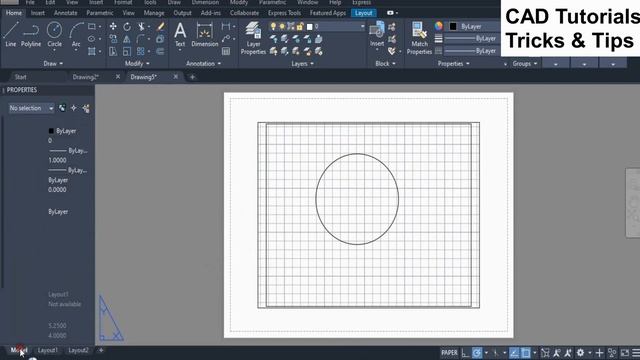Open the Parametric ribbon tab
Image resolution: width=640 pixels, height=360 pixels.
tap(100, 13)
